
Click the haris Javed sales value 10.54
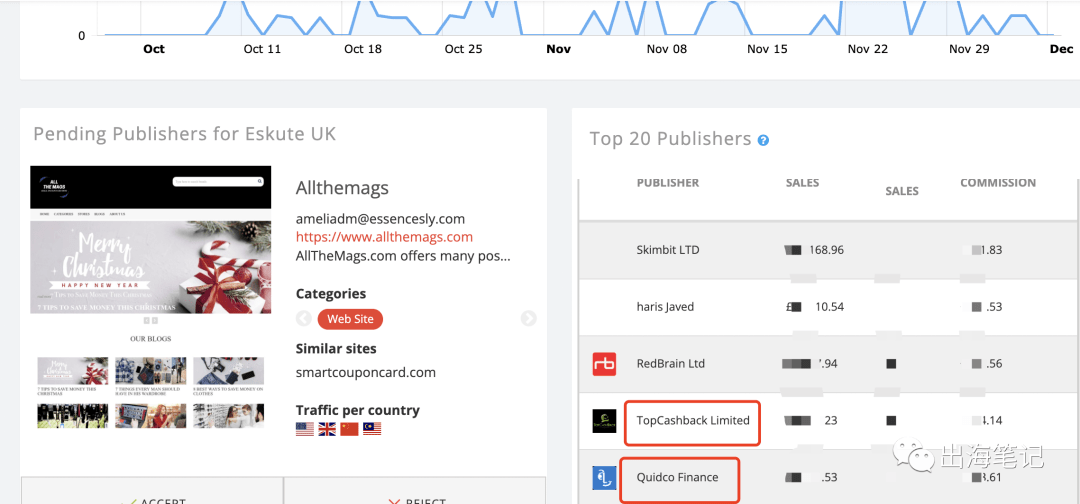tap(830, 307)
